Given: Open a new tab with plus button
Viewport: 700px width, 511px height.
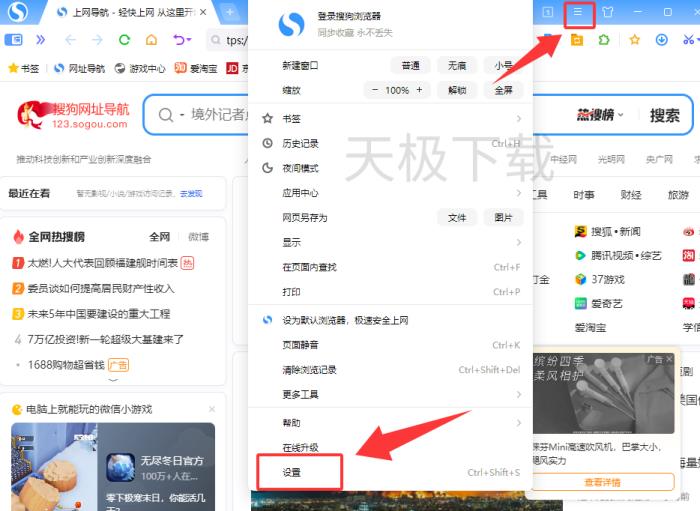Looking at the screenshot, I should [x=230, y=13].
